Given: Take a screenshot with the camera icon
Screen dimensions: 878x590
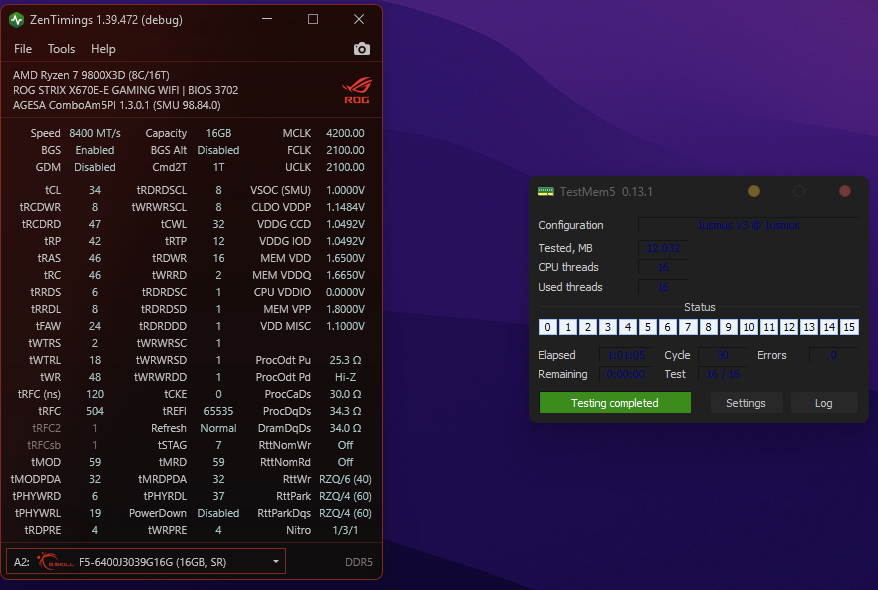Looking at the screenshot, I should click(x=362, y=49).
